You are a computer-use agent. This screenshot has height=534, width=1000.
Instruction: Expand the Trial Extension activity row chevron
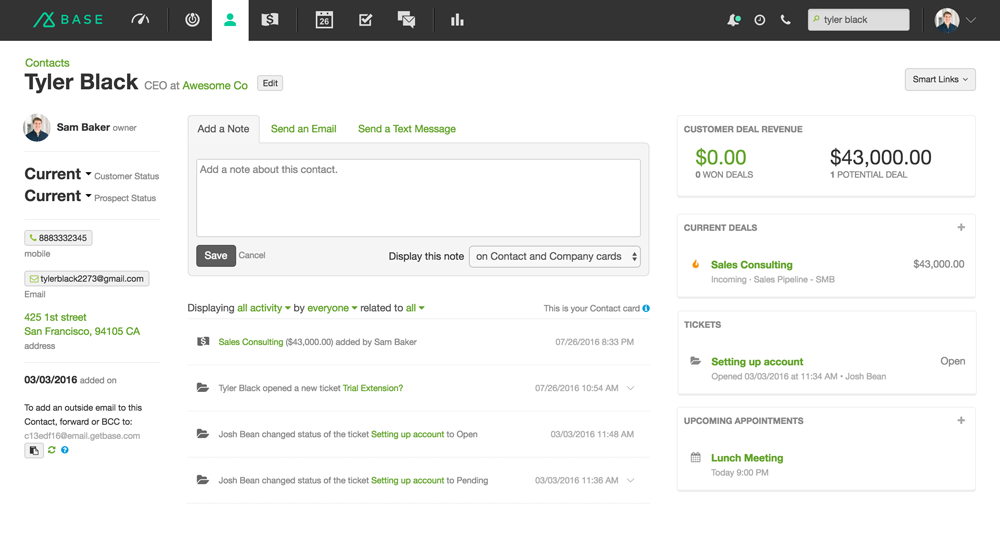[x=630, y=388]
